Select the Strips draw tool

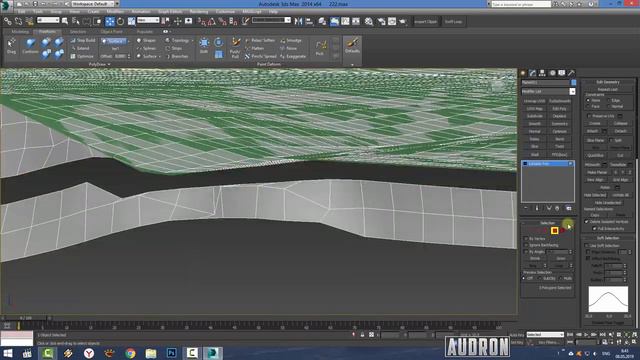tap(173, 48)
